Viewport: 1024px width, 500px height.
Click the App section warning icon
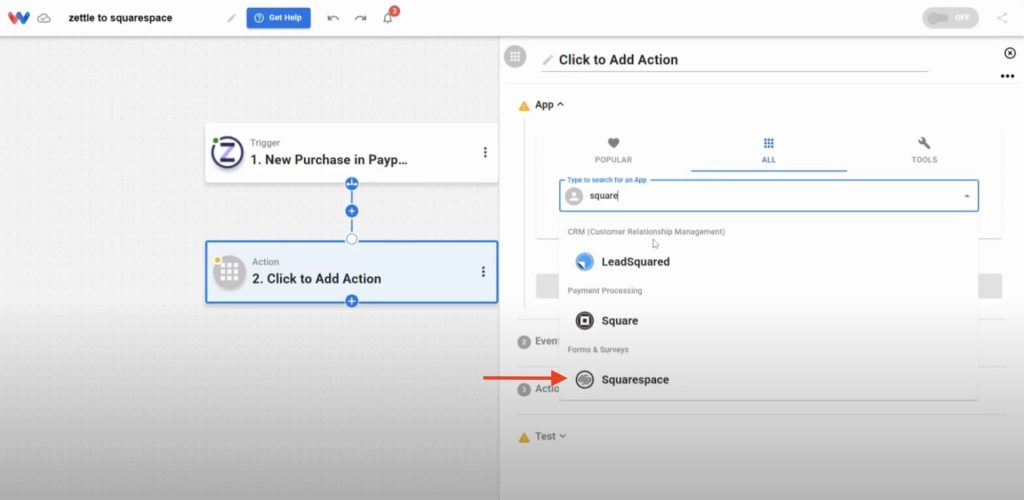click(x=524, y=106)
